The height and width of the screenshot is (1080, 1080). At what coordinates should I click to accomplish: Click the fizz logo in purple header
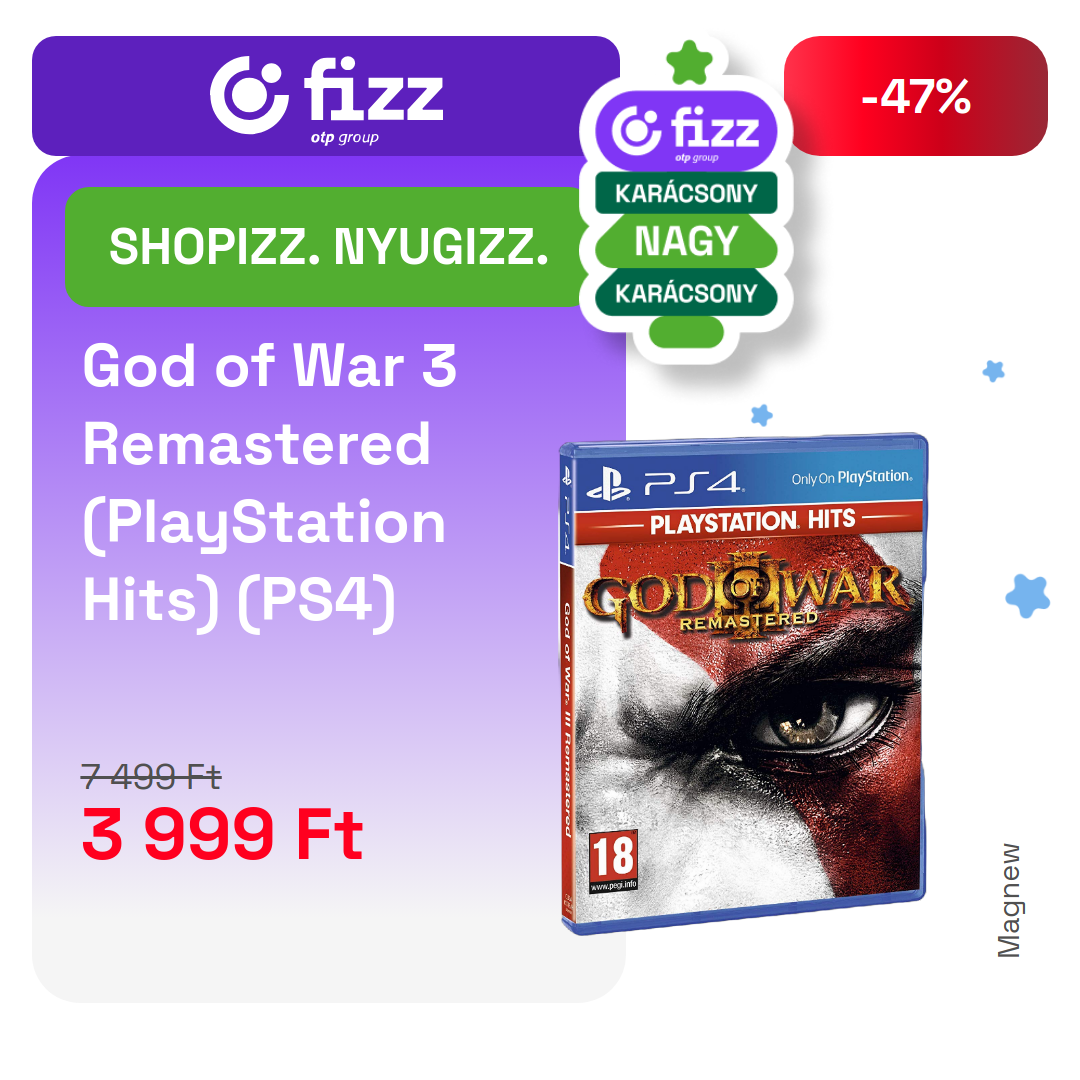(x=326, y=99)
